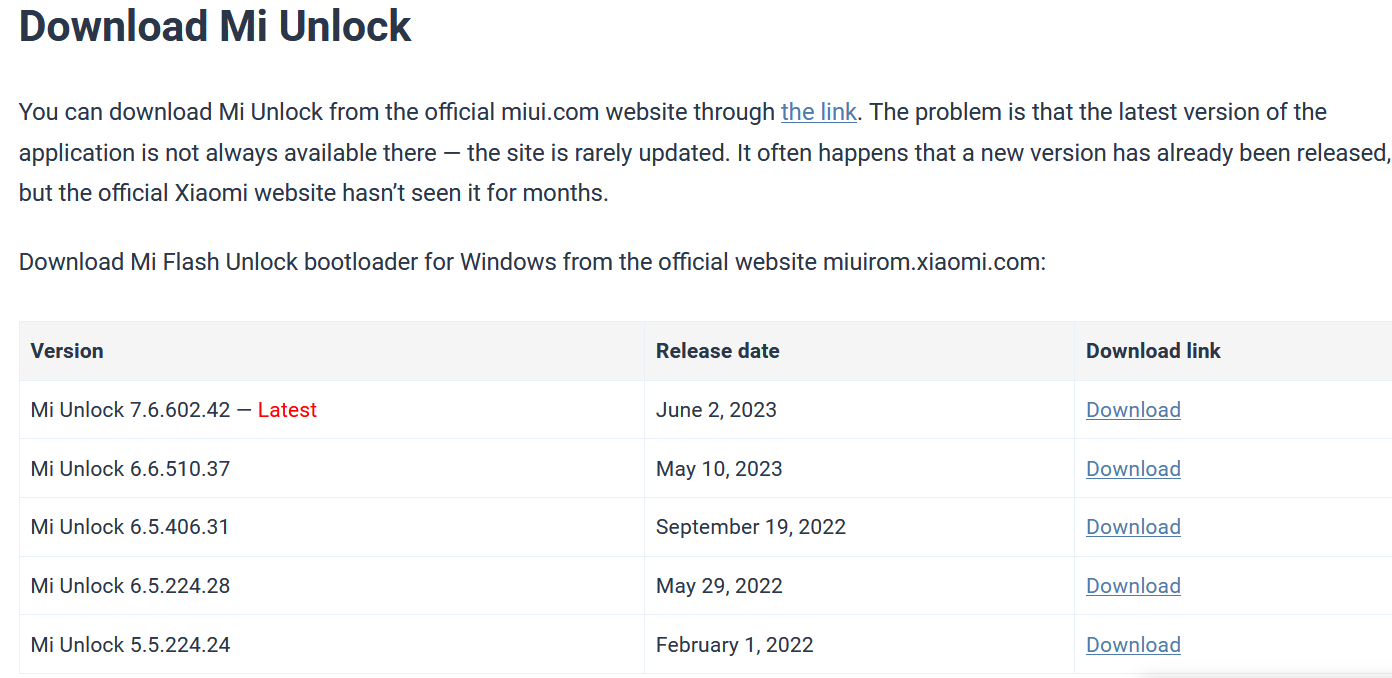Download the Mi Unlock 6.5.406.31 release
The width and height of the screenshot is (1392, 678).
point(1133,527)
